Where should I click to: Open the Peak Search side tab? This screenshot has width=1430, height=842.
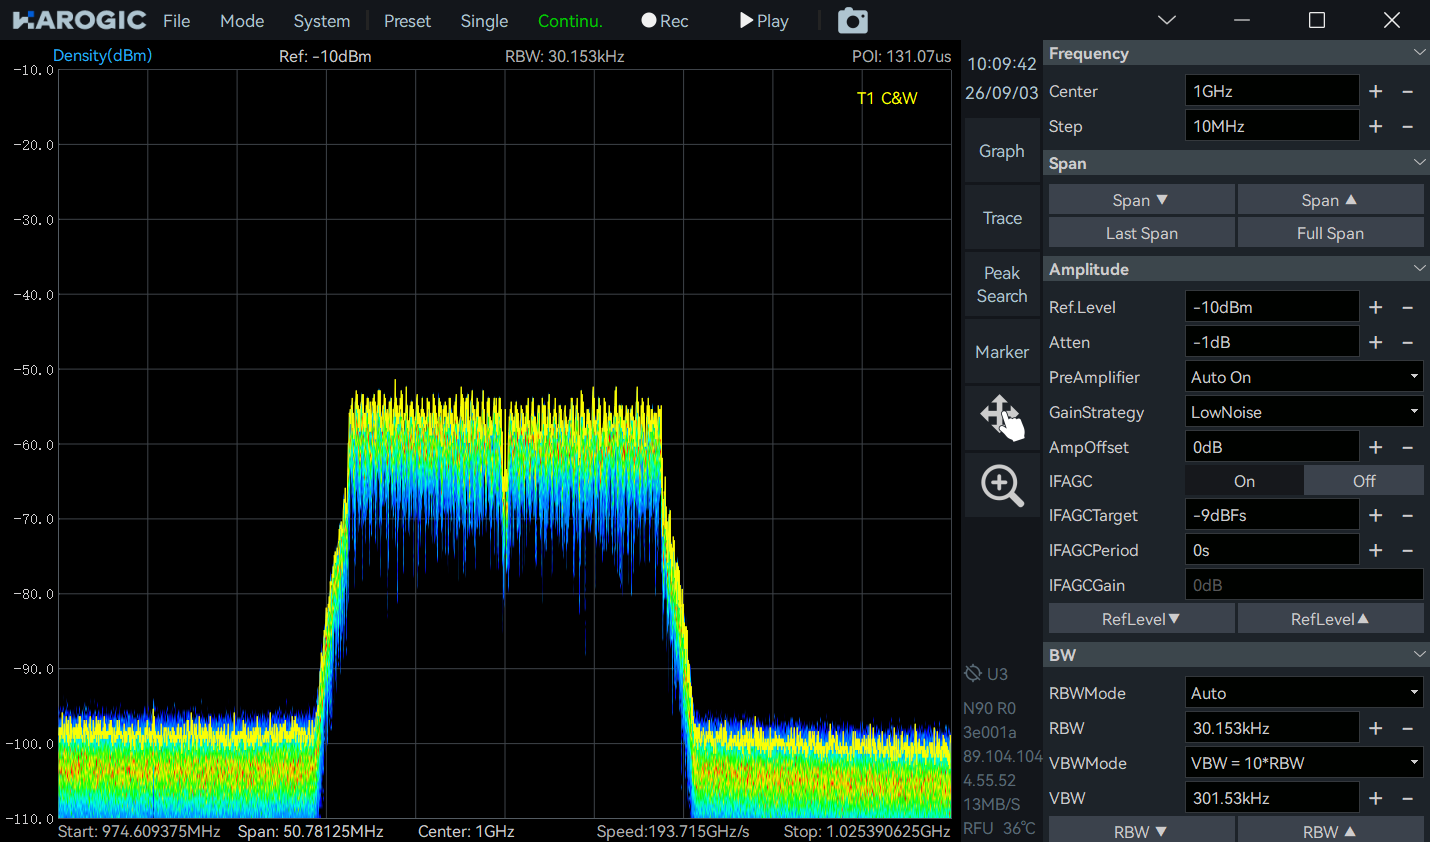[1002, 285]
